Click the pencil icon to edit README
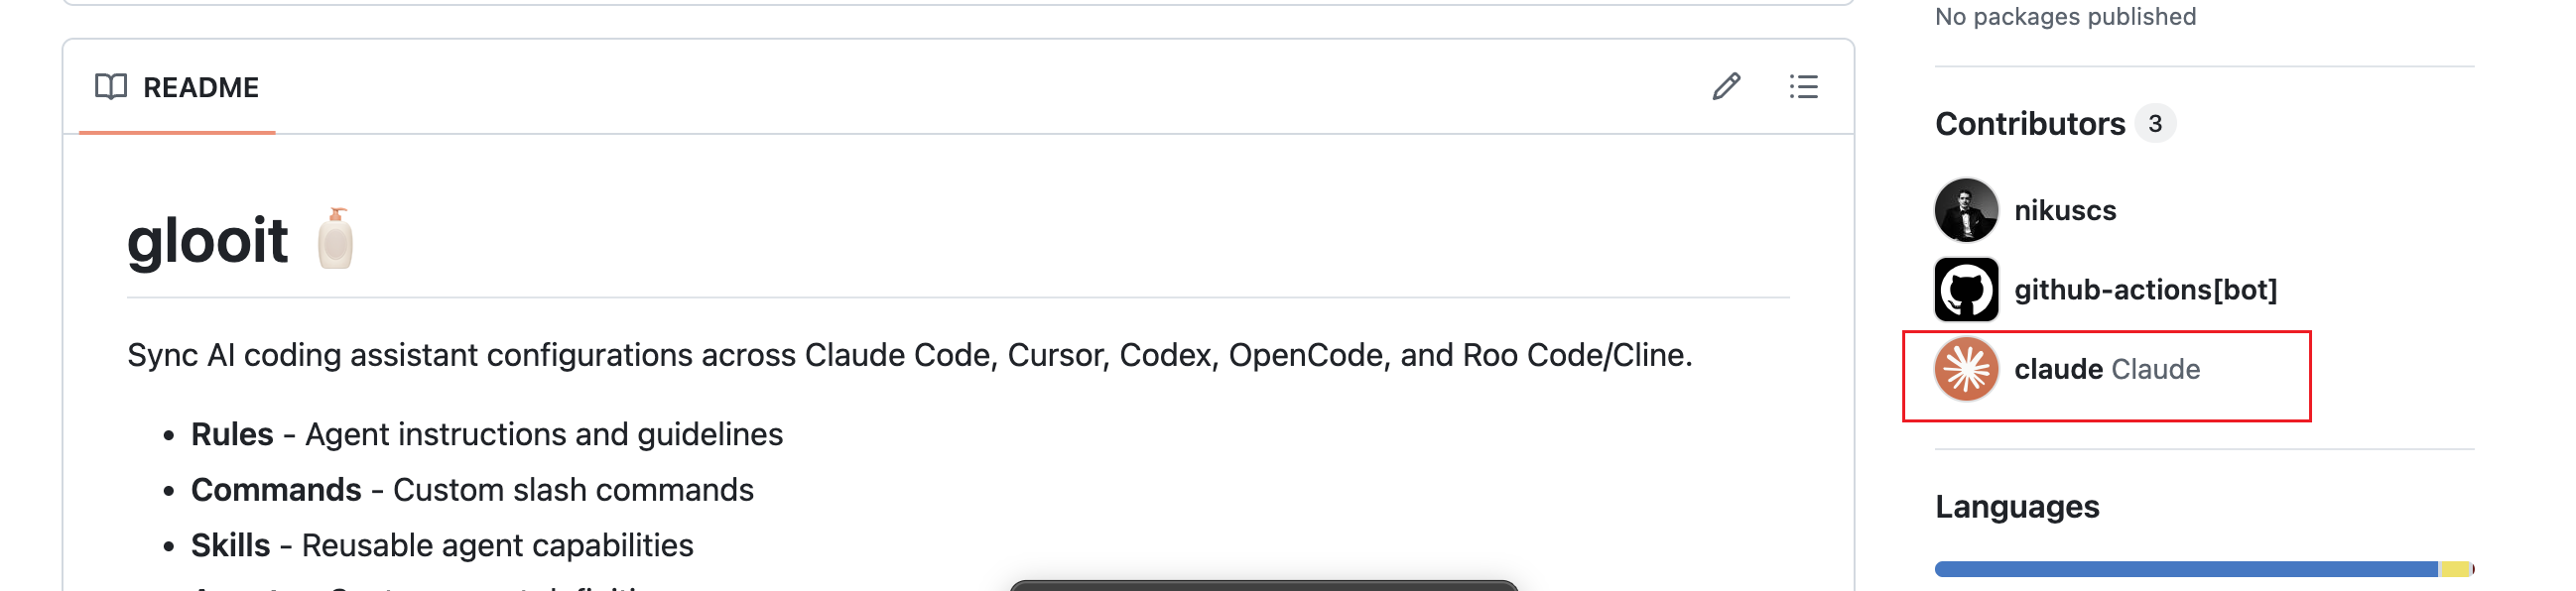This screenshot has width=2576, height=591. point(1726,87)
